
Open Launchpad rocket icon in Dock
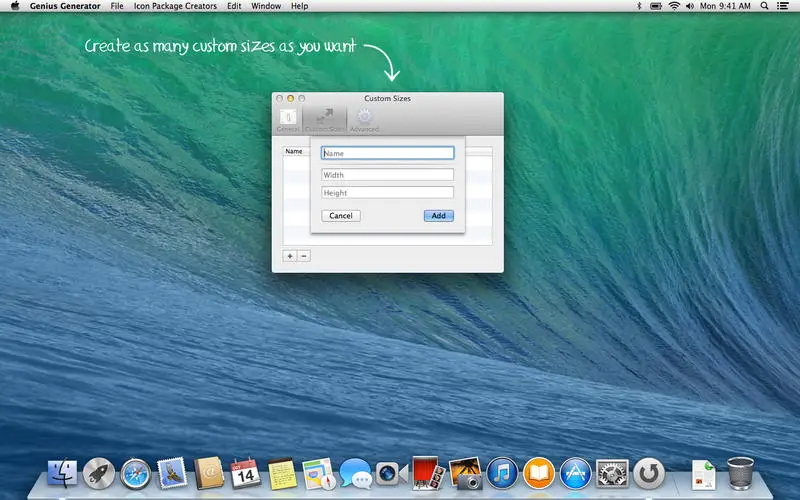pyautogui.click(x=99, y=473)
